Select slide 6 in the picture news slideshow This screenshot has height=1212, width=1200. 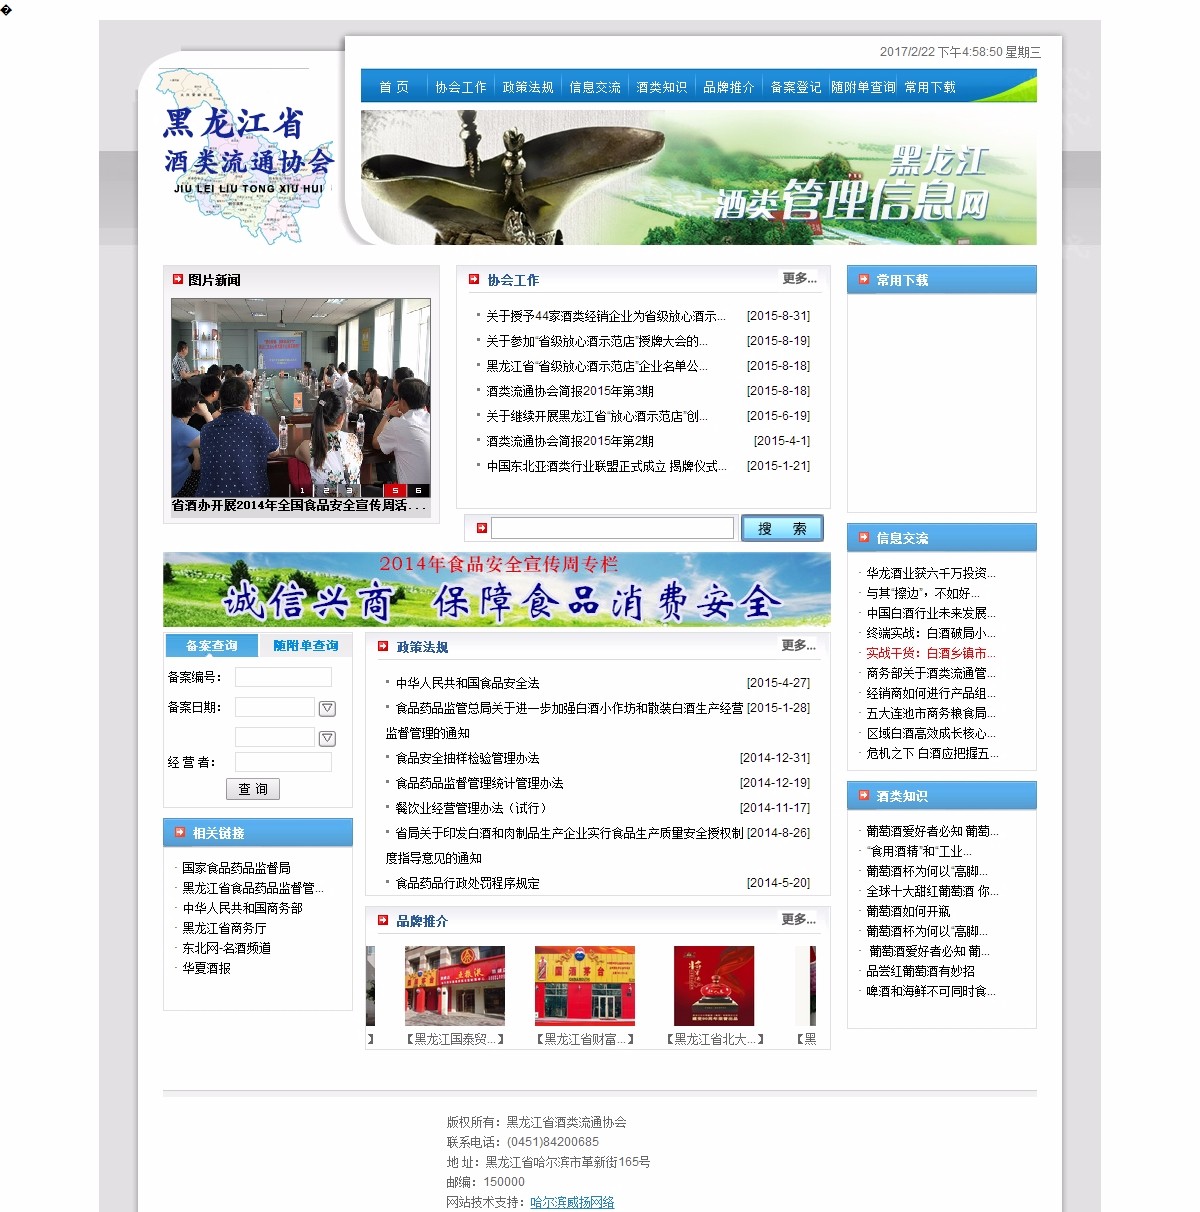coord(418,490)
